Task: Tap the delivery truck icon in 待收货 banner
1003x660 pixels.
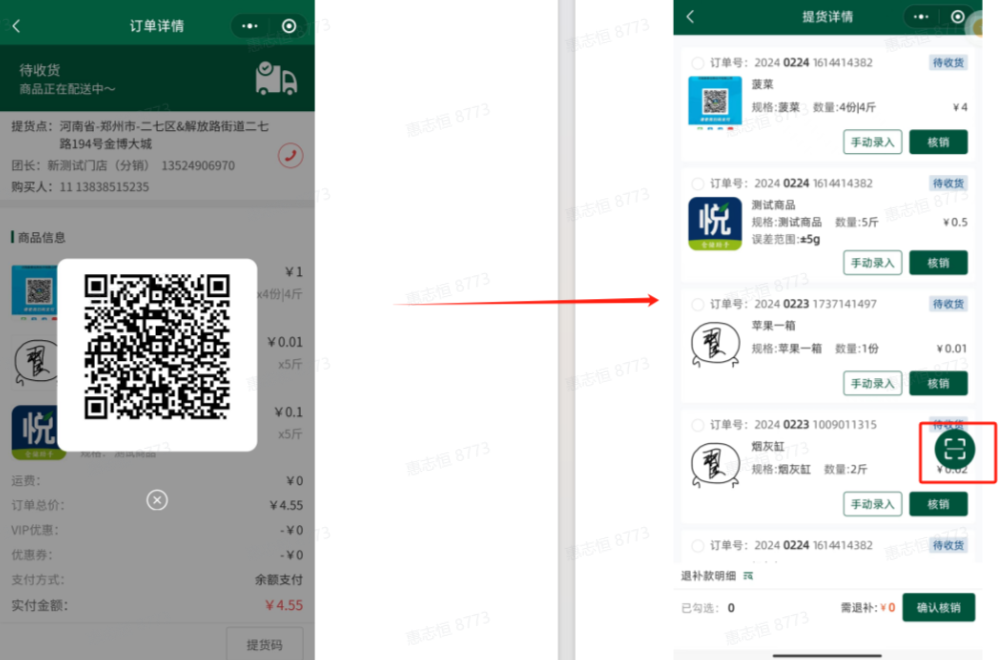Action: pyautogui.click(x=276, y=79)
